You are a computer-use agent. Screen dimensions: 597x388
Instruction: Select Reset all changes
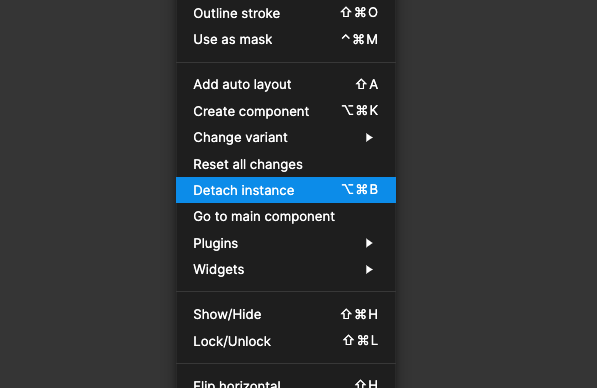(x=286, y=164)
